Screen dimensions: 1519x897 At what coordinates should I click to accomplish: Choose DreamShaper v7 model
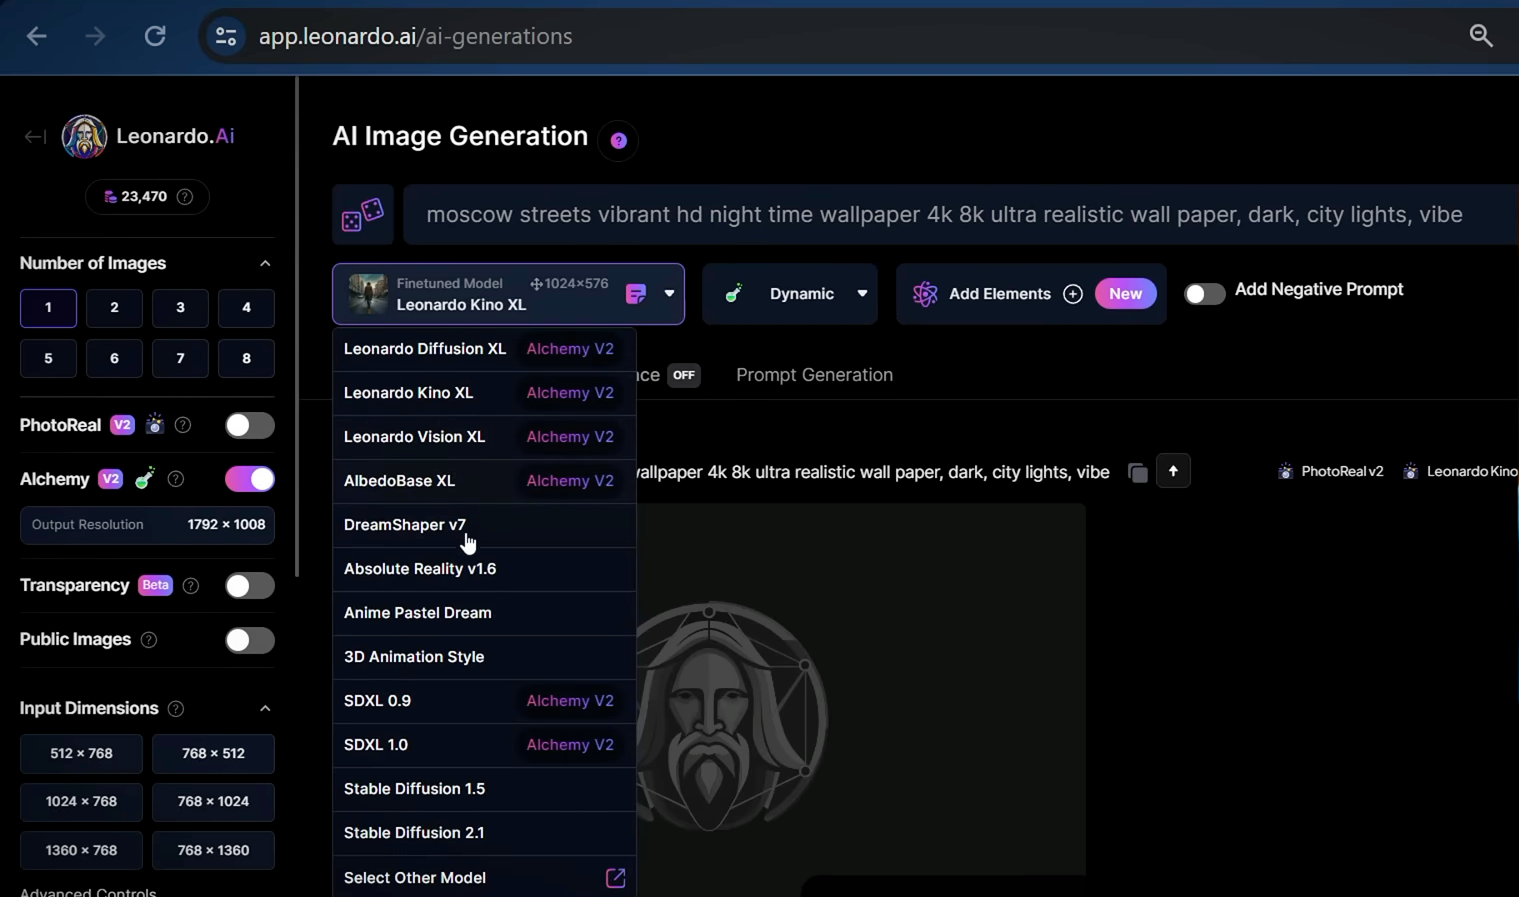(484, 525)
